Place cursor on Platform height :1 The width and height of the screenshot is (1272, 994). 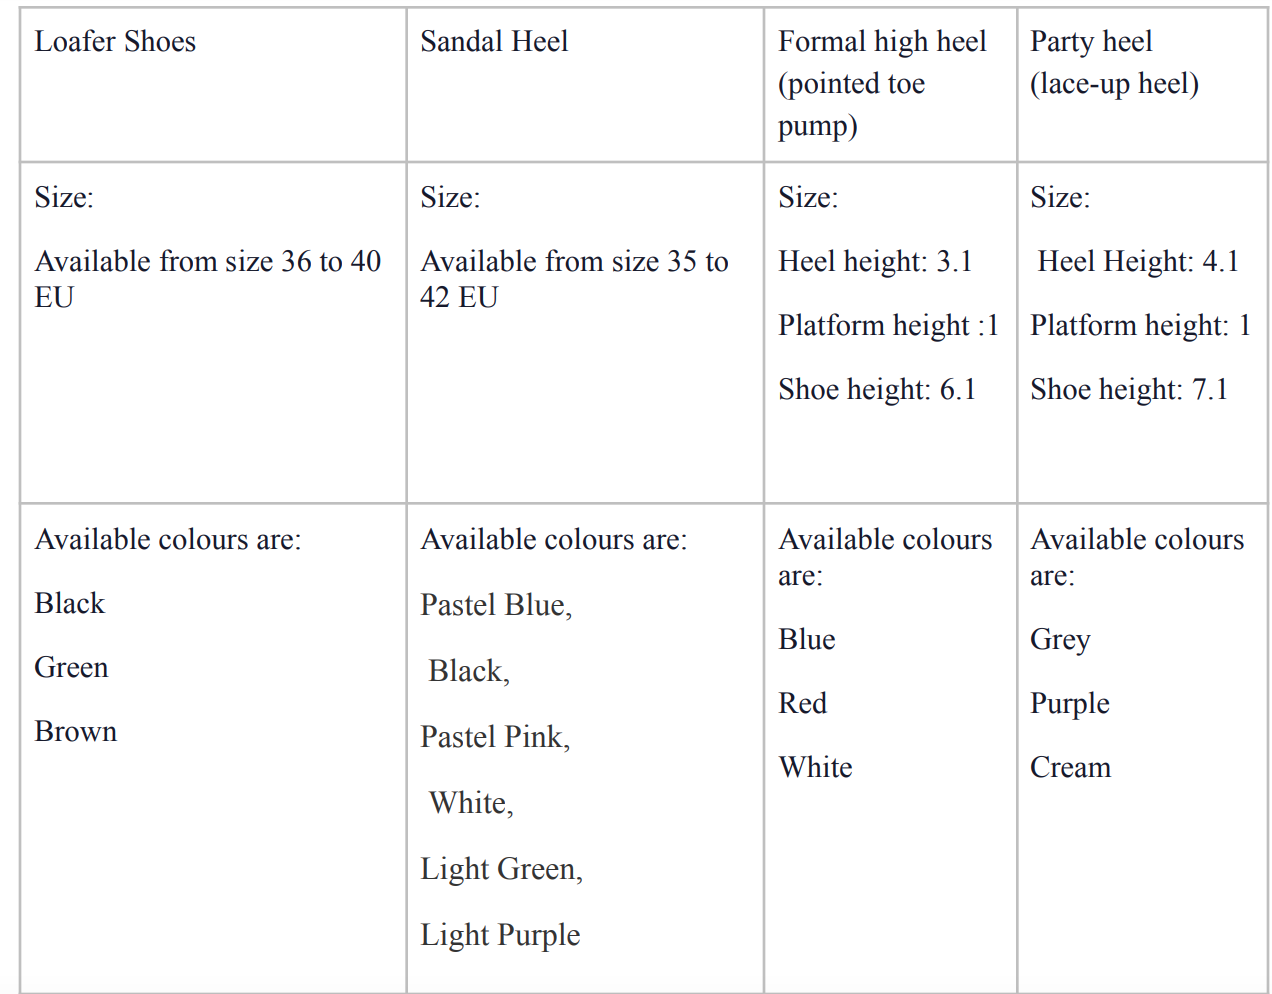pyautogui.click(x=888, y=326)
